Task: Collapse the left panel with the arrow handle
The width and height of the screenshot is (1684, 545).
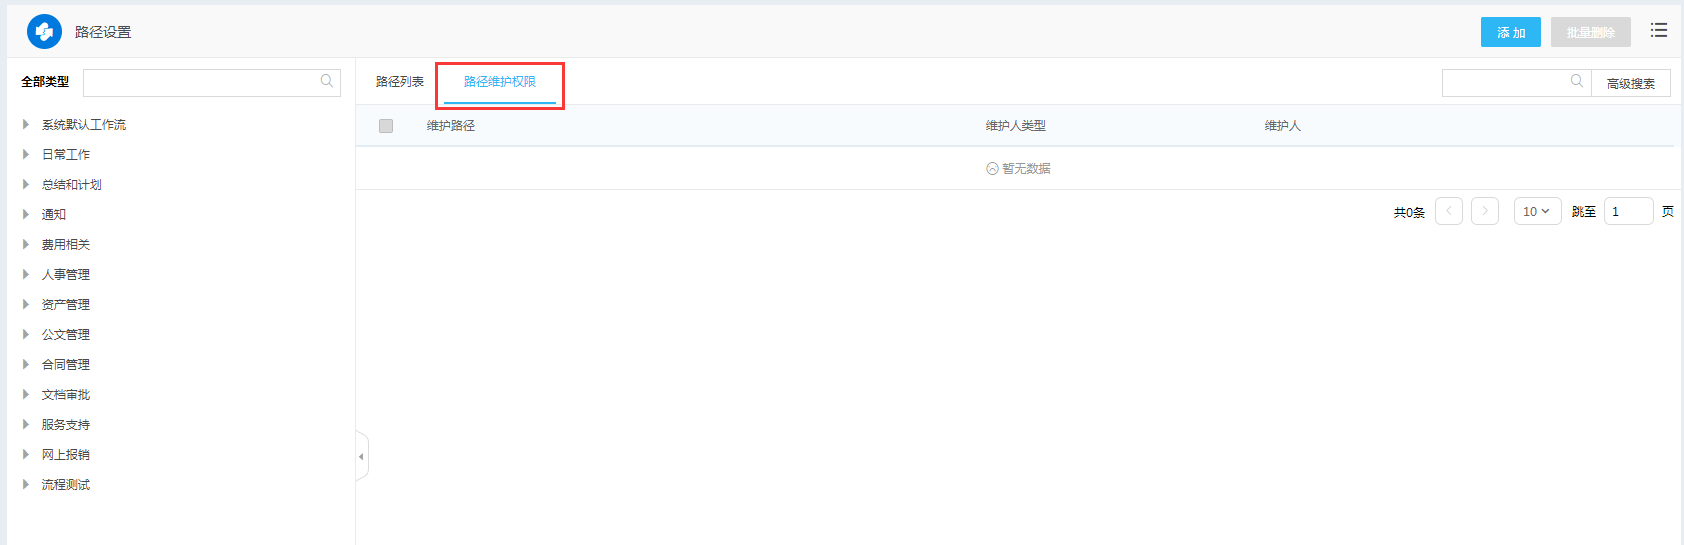Action: 361,457
